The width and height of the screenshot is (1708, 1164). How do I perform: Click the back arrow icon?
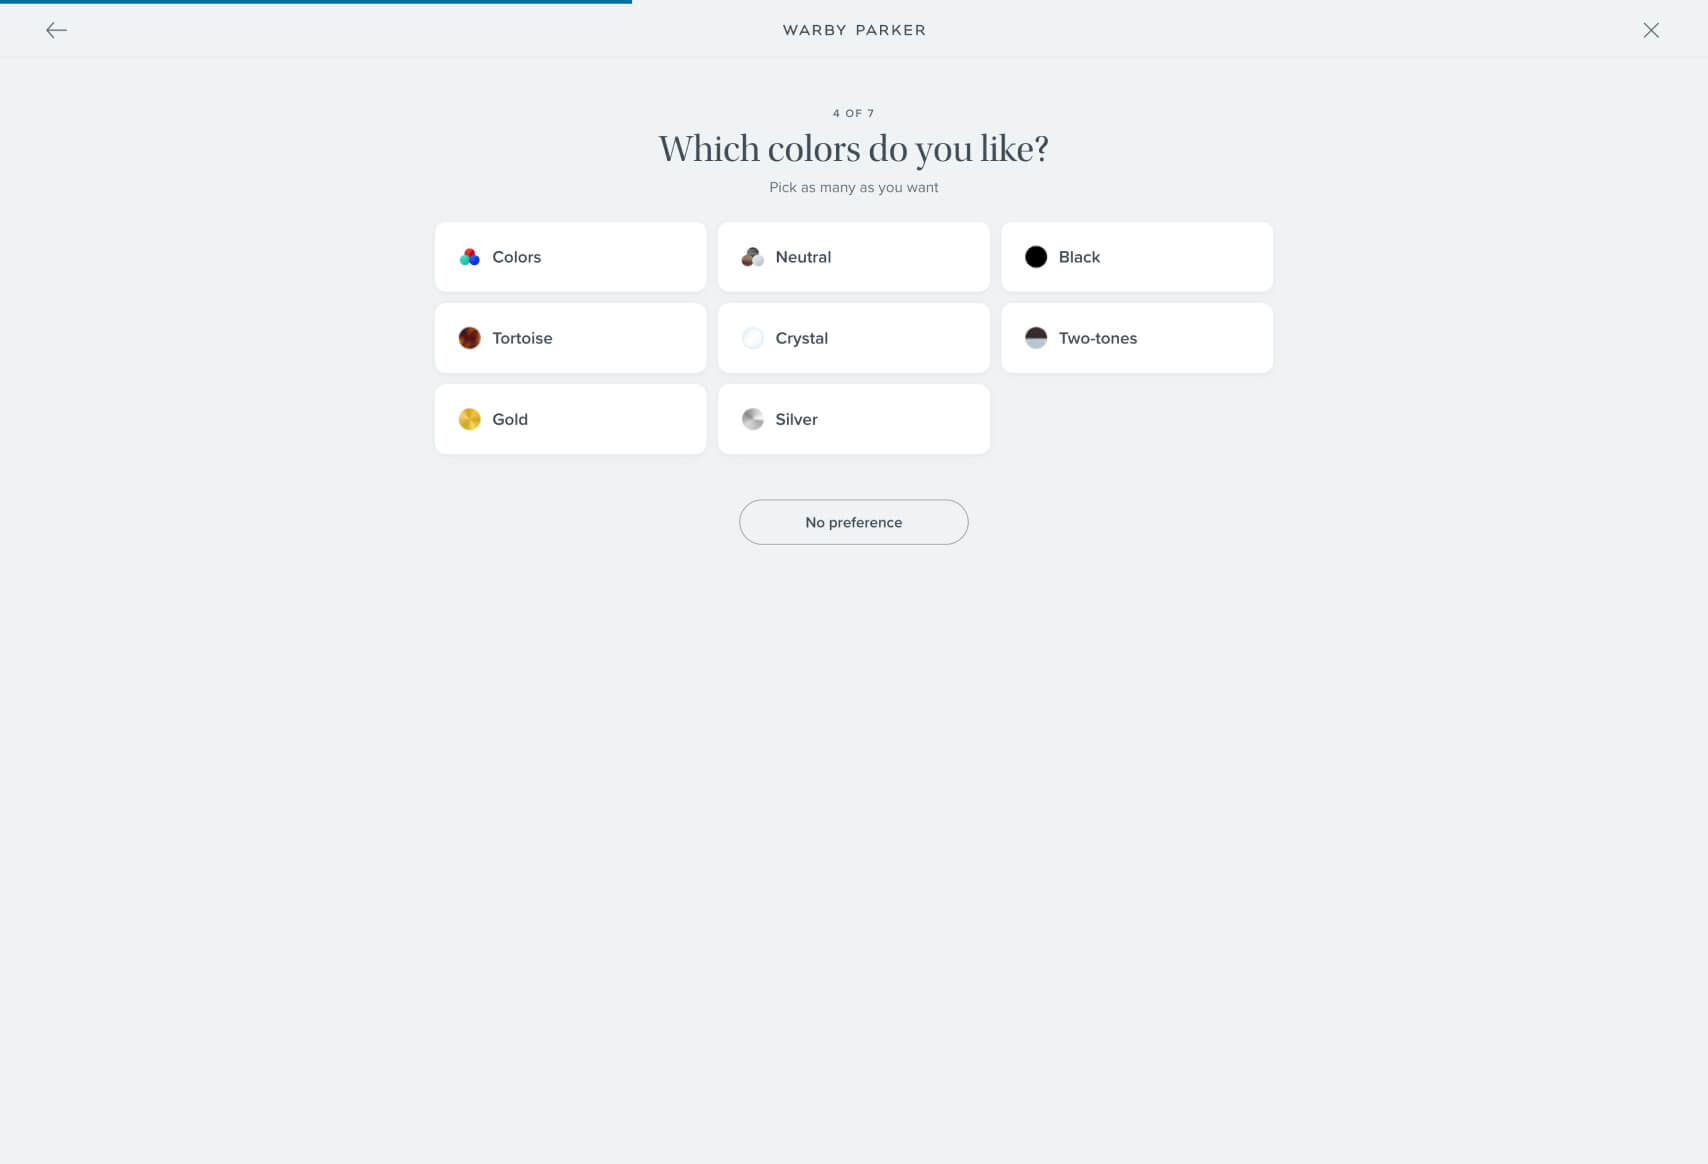coord(57,30)
